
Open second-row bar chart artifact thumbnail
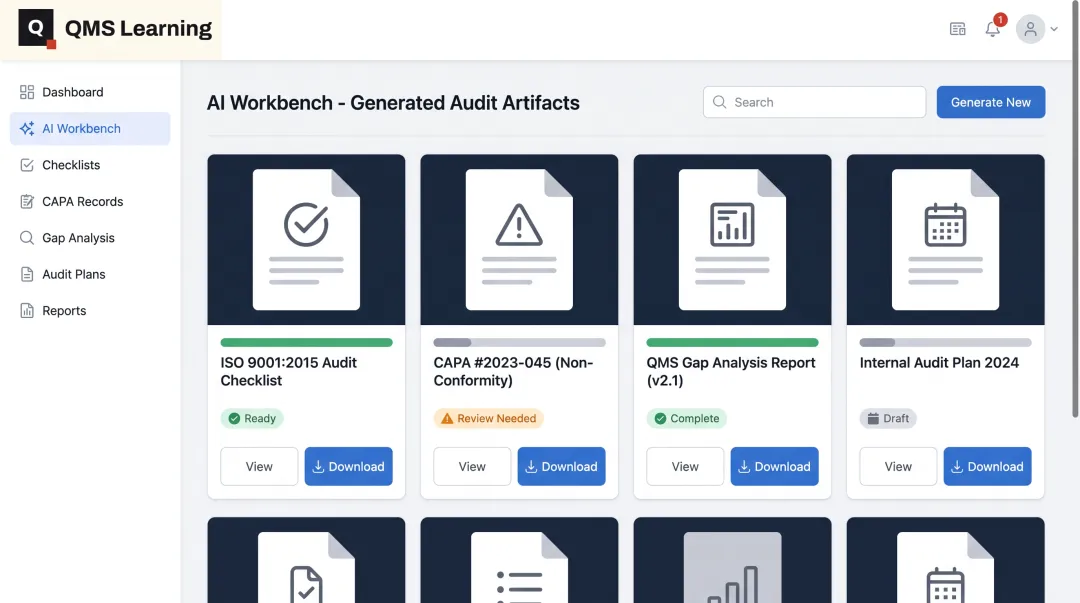(x=732, y=560)
